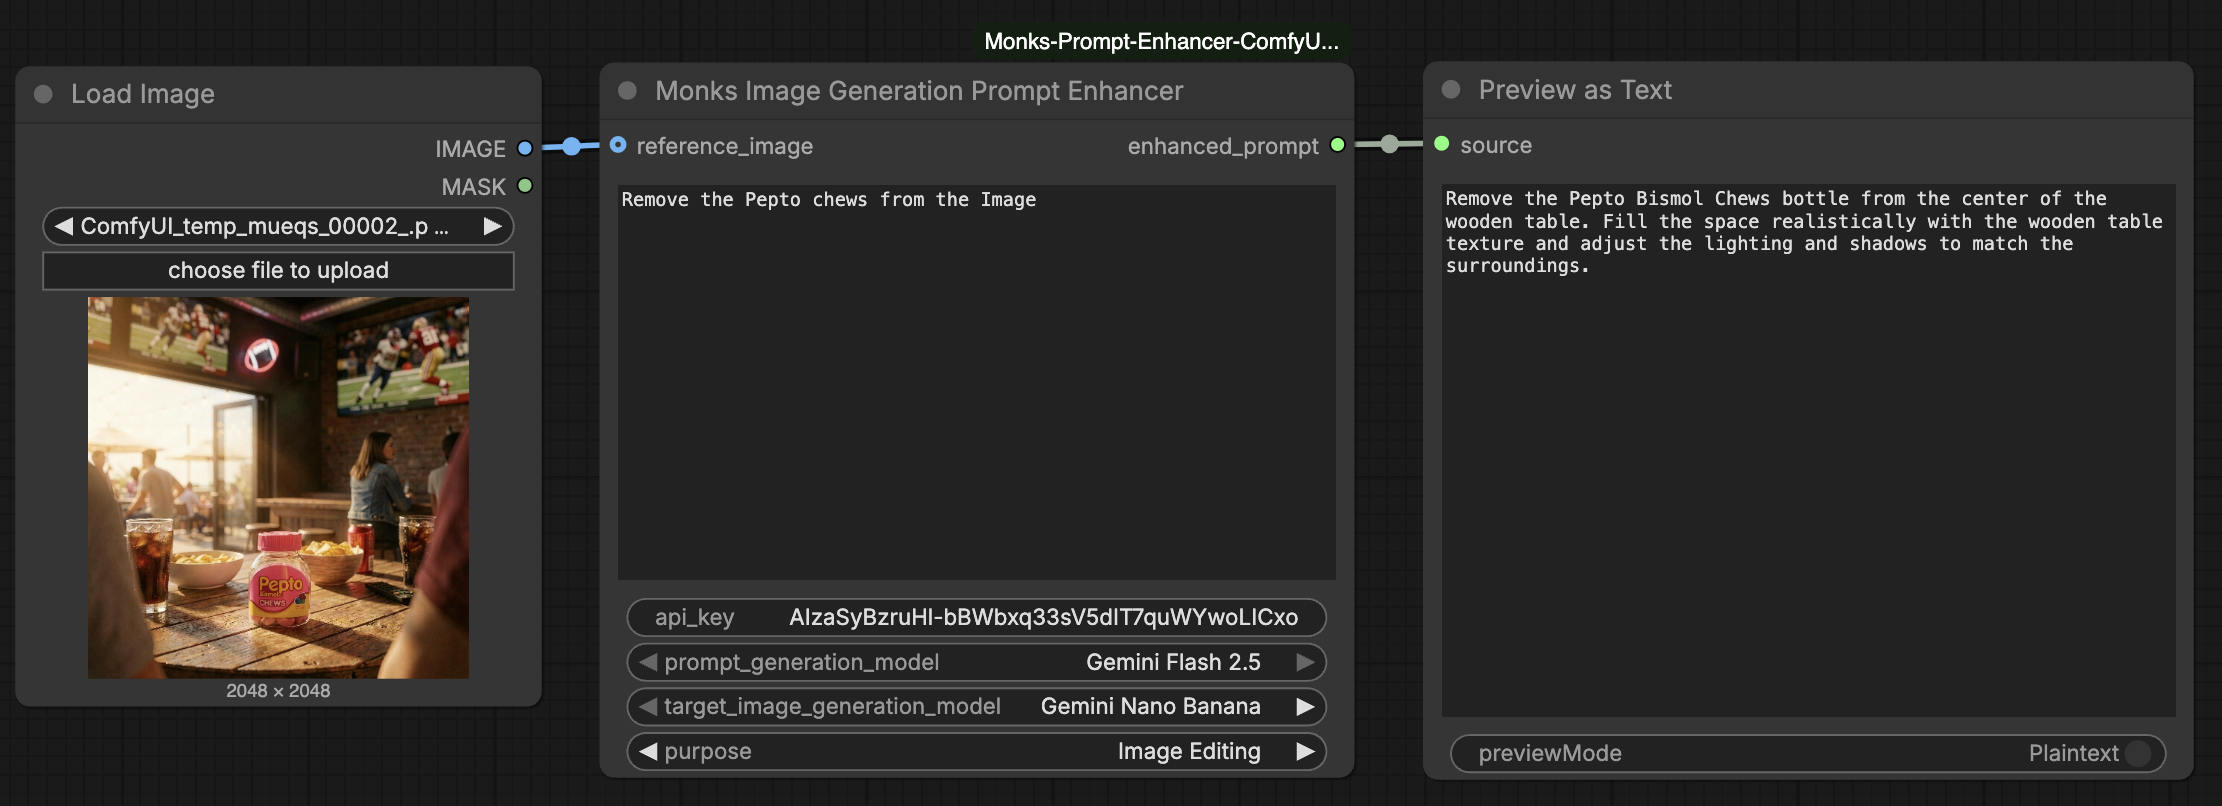
Task: Open the ComfyUI_temp_mueqs_00002 image file list
Action: 278,226
